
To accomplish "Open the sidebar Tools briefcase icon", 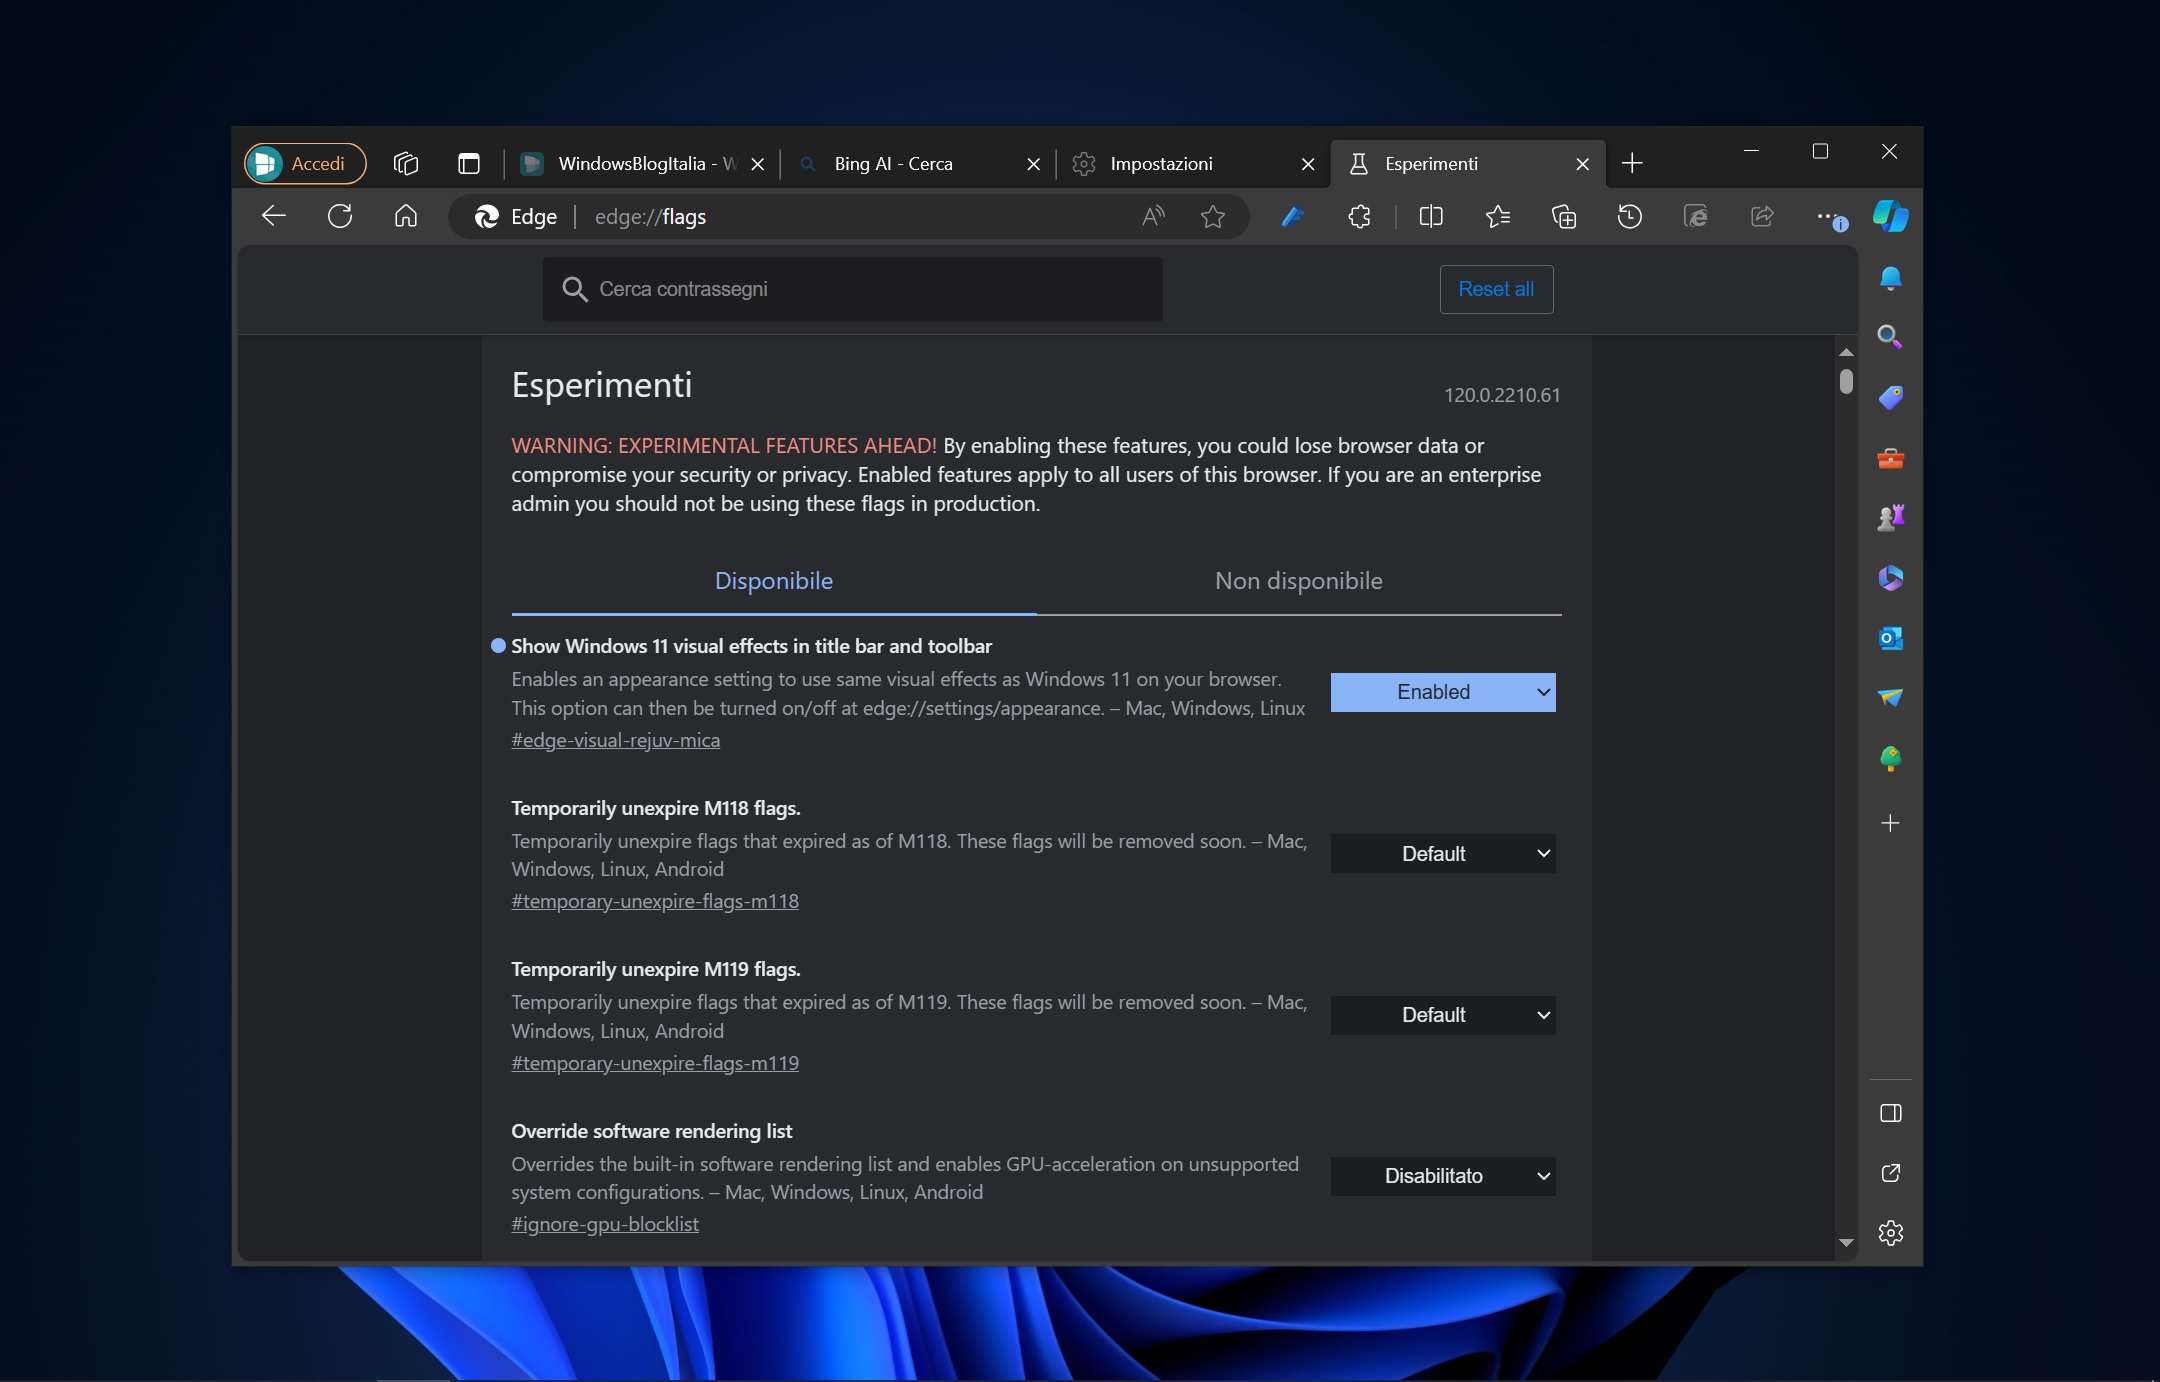I will click(1890, 459).
